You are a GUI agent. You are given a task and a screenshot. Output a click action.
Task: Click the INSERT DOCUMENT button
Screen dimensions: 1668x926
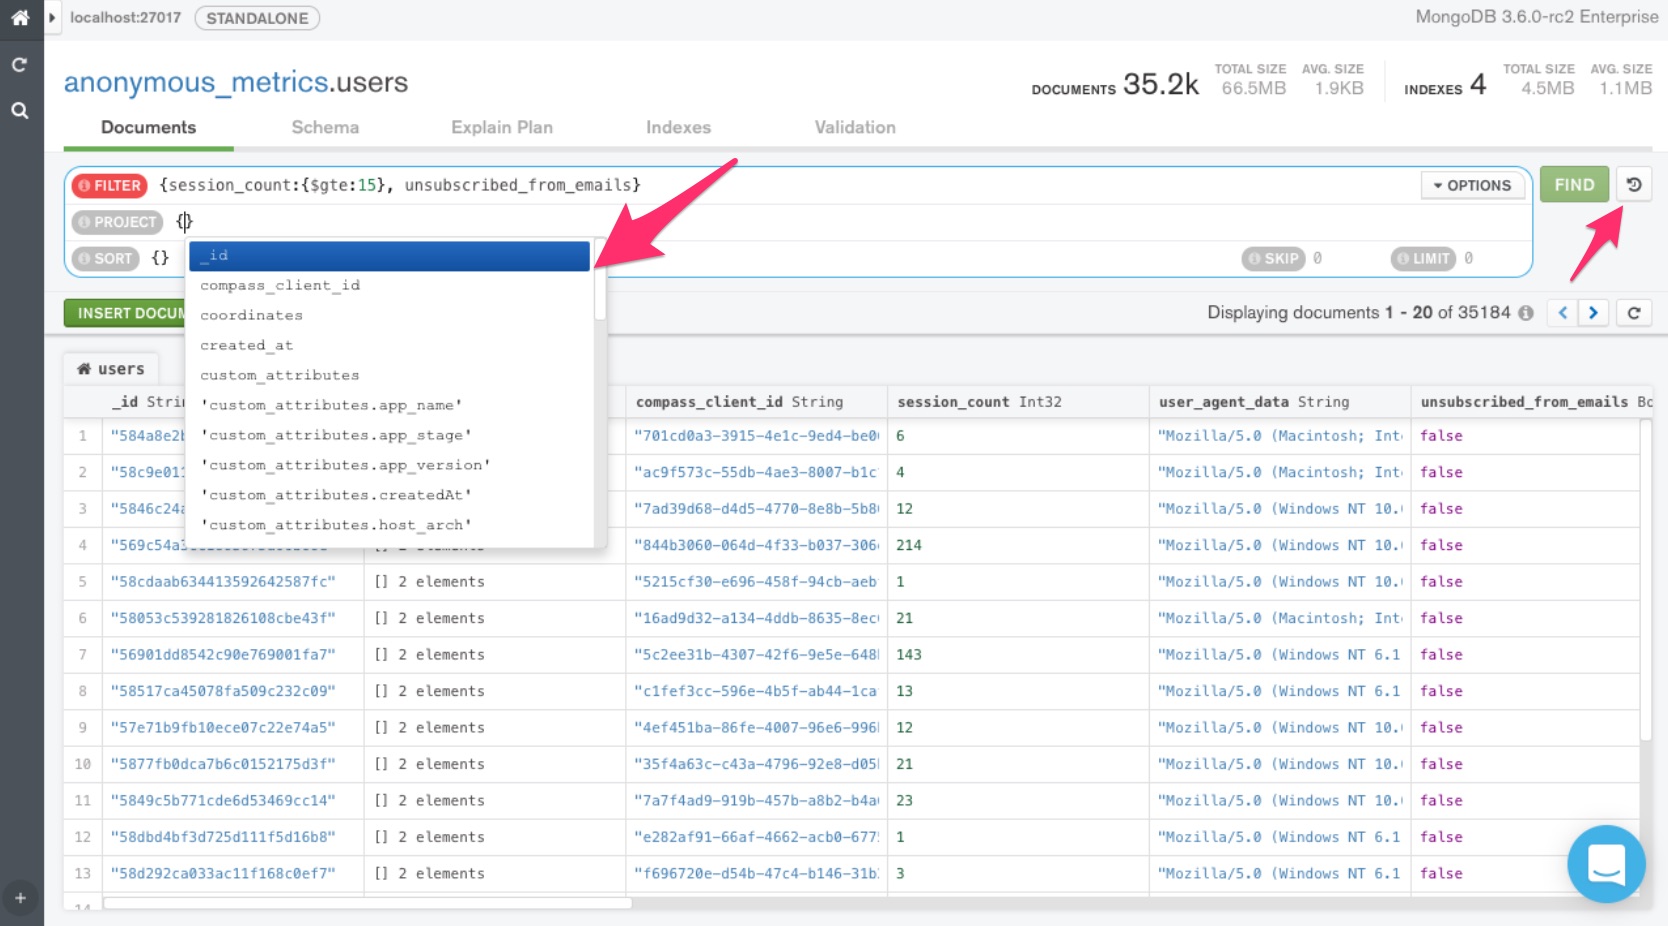(126, 313)
